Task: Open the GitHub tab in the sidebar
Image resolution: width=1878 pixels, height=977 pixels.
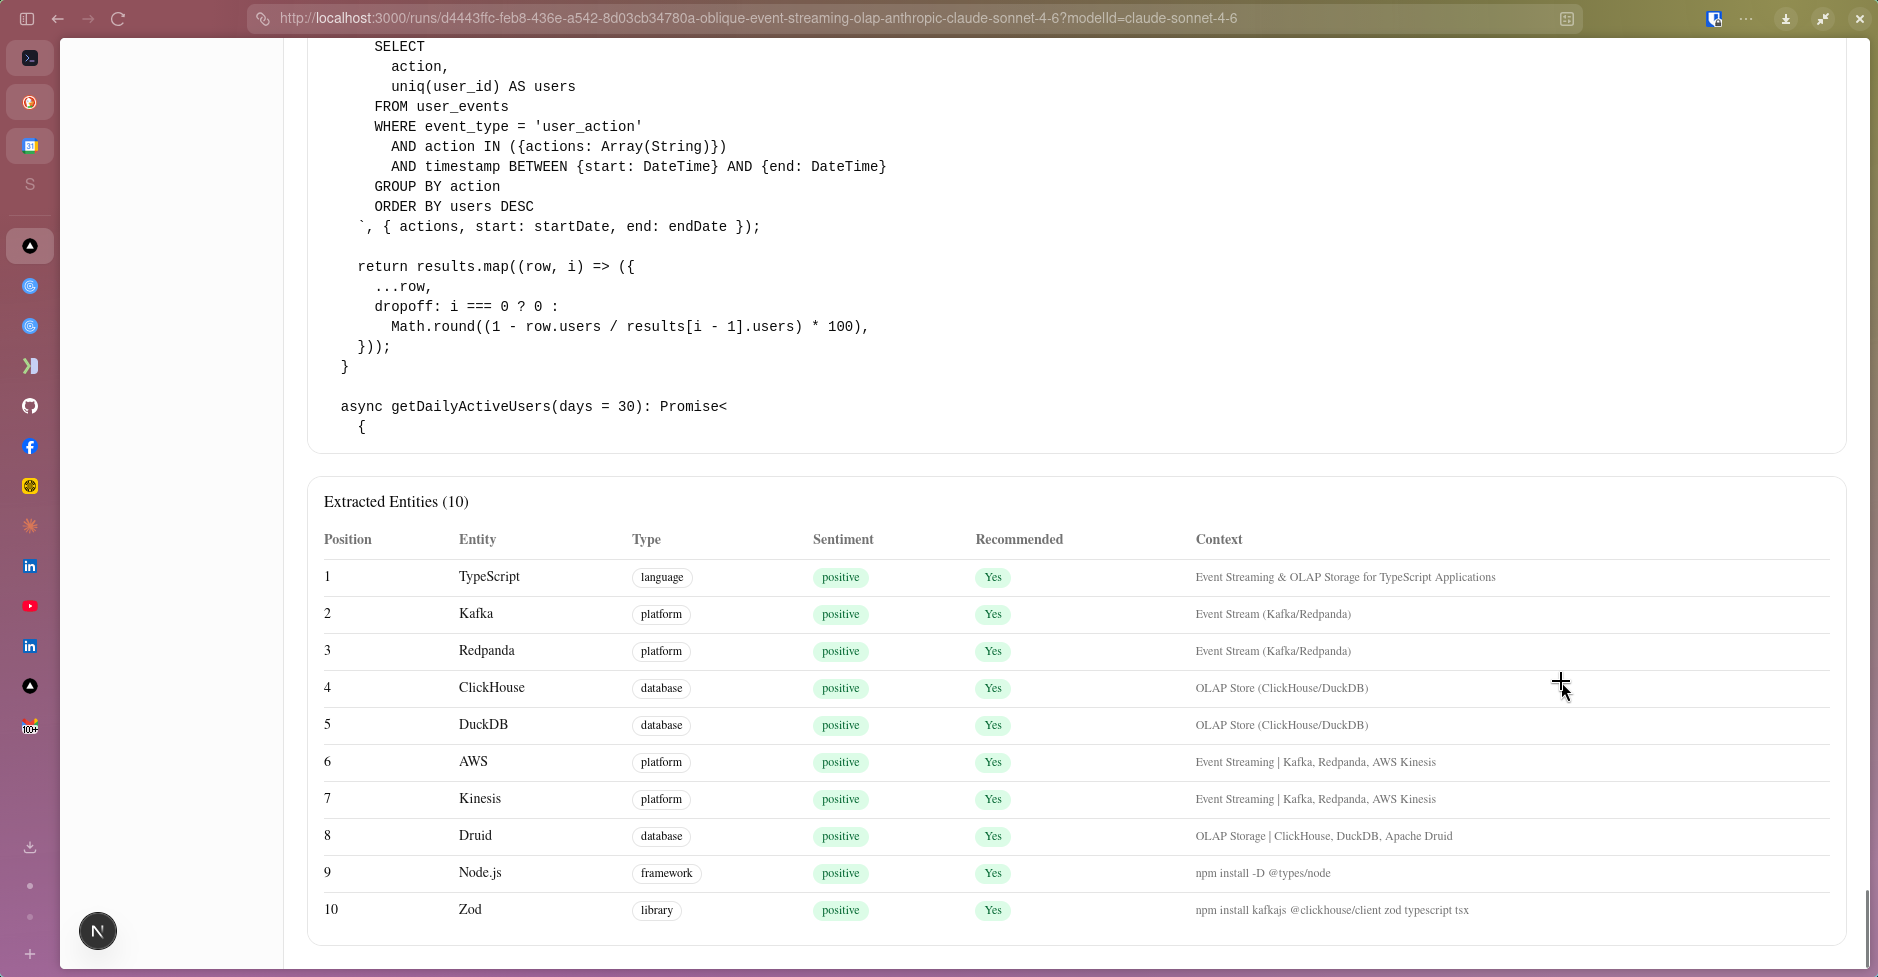Action: [x=30, y=406]
